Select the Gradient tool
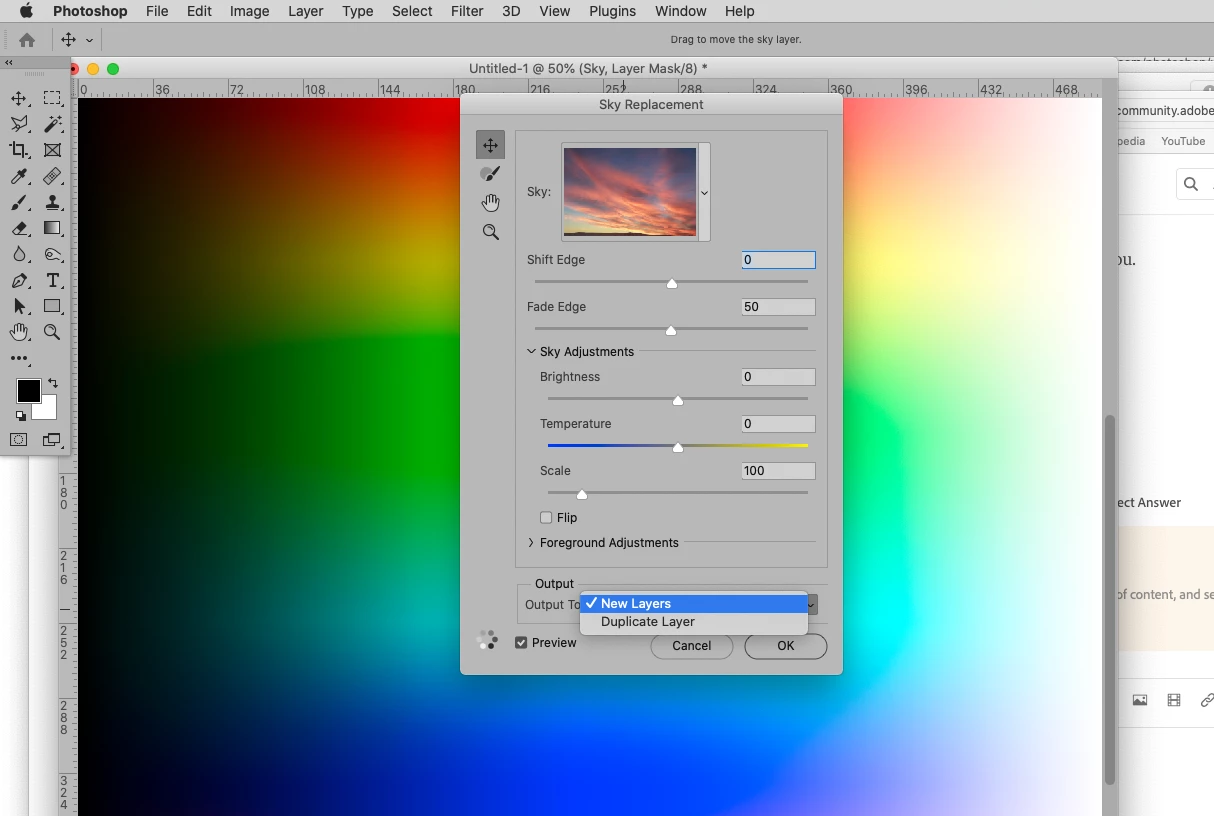This screenshot has width=1214, height=816. tap(52, 228)
